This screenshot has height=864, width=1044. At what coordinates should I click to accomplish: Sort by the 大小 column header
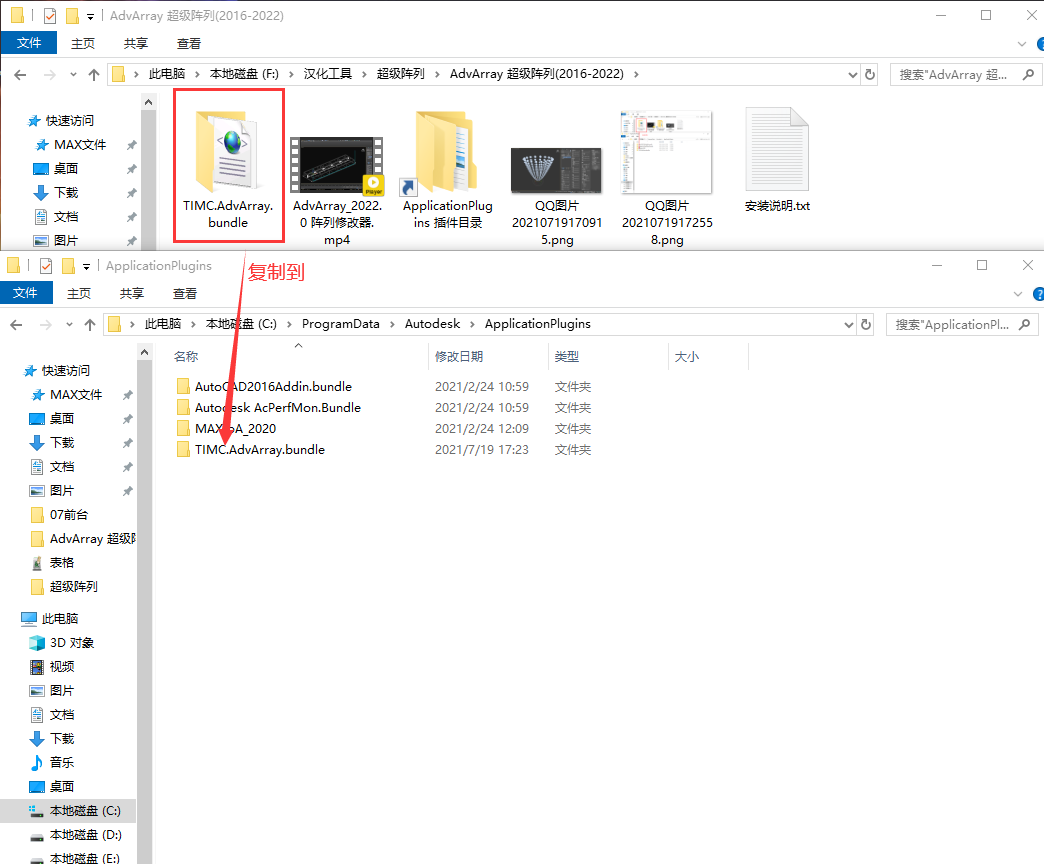point(686,357)
